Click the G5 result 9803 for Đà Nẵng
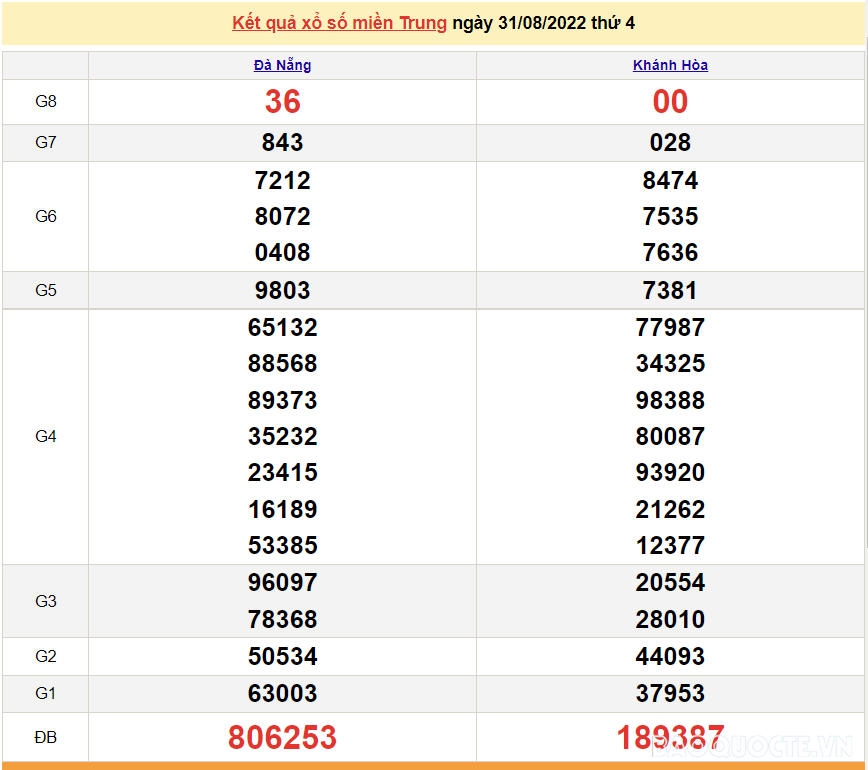Screen dimensions: 868x770 point(282,290)
